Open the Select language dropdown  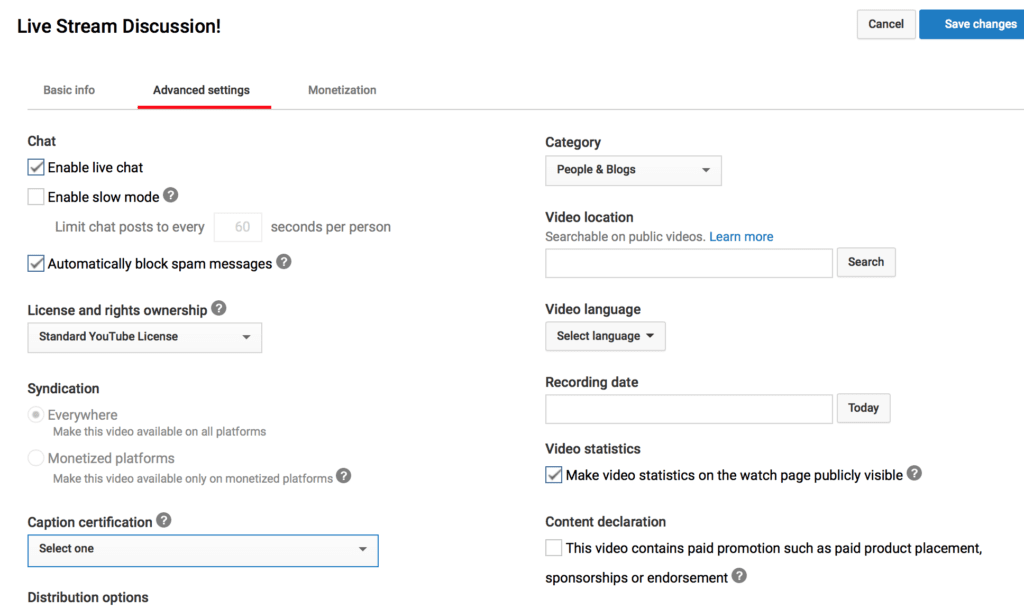(x=605, y=336)
